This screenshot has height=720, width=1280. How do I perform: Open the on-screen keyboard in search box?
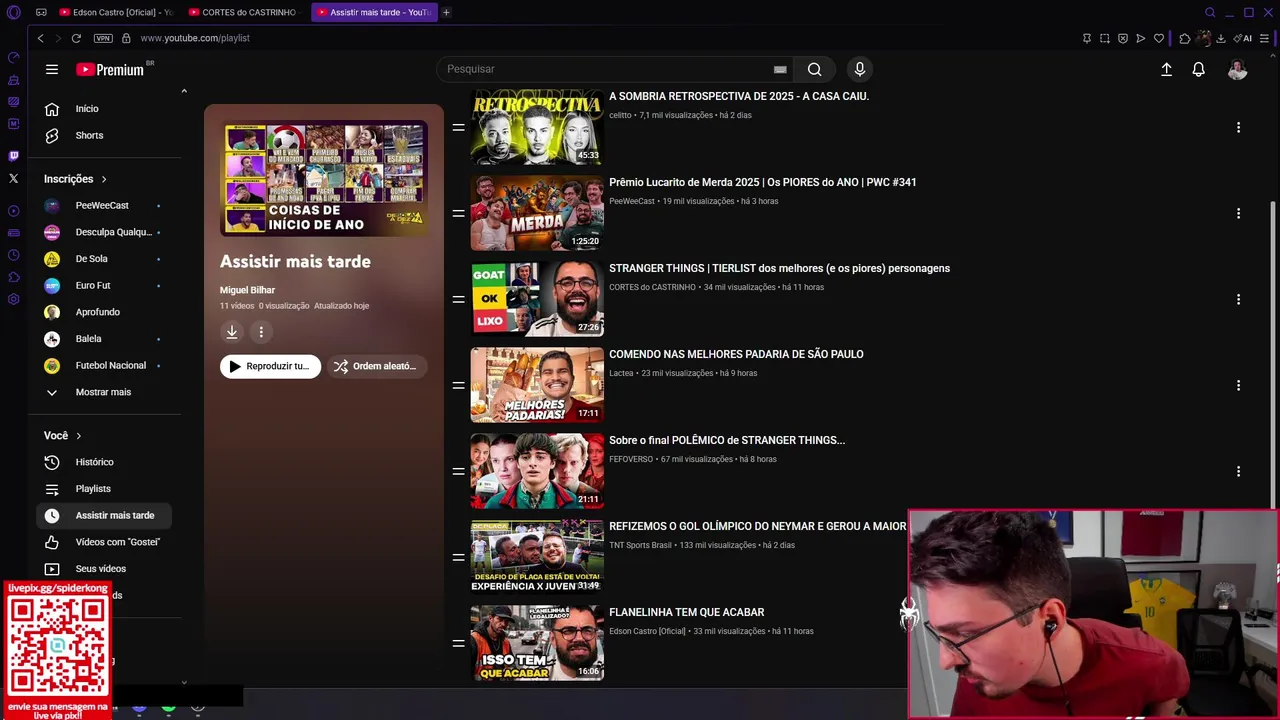pos(780,69)
